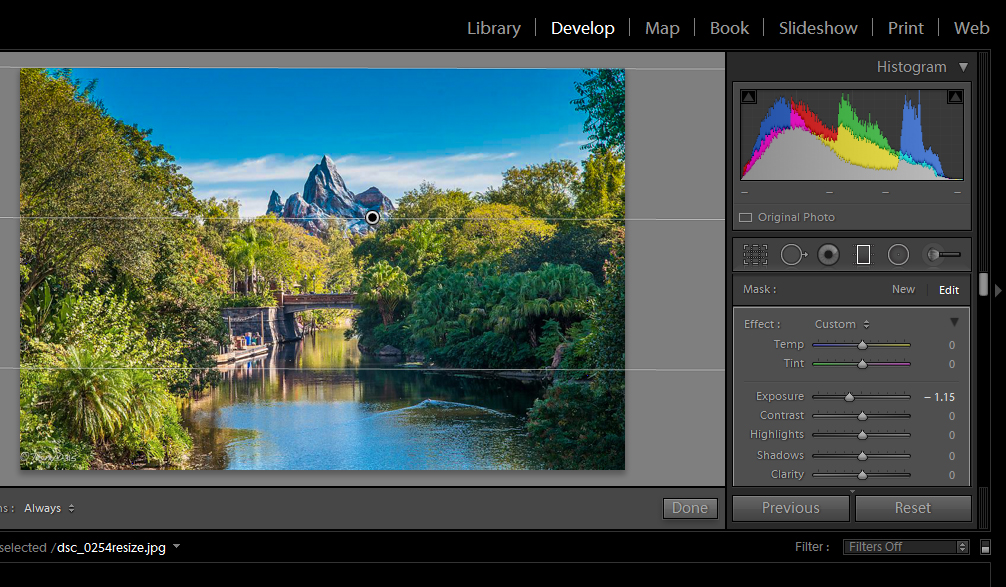Create a New mask
Viewport: 1006px width, 587px height.
903,289
